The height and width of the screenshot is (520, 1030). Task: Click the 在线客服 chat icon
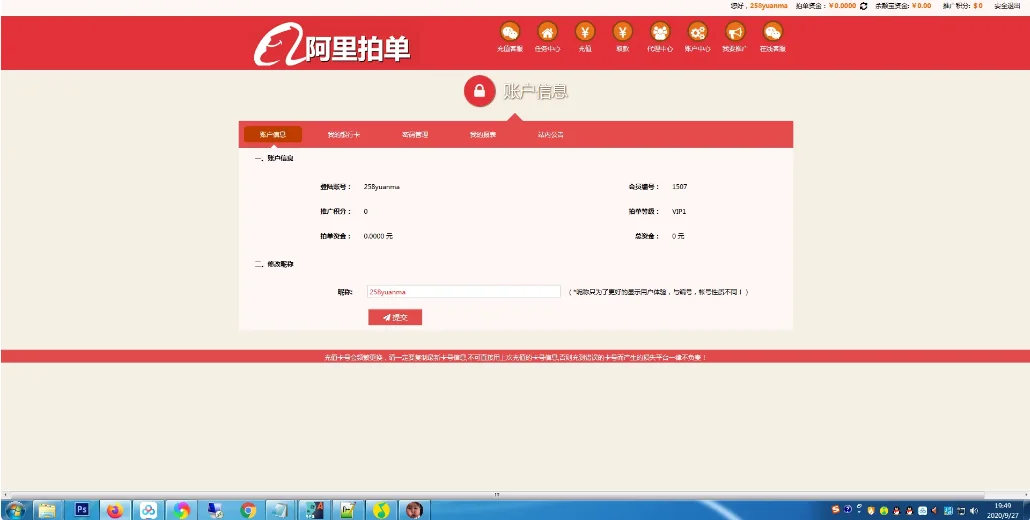772,33
